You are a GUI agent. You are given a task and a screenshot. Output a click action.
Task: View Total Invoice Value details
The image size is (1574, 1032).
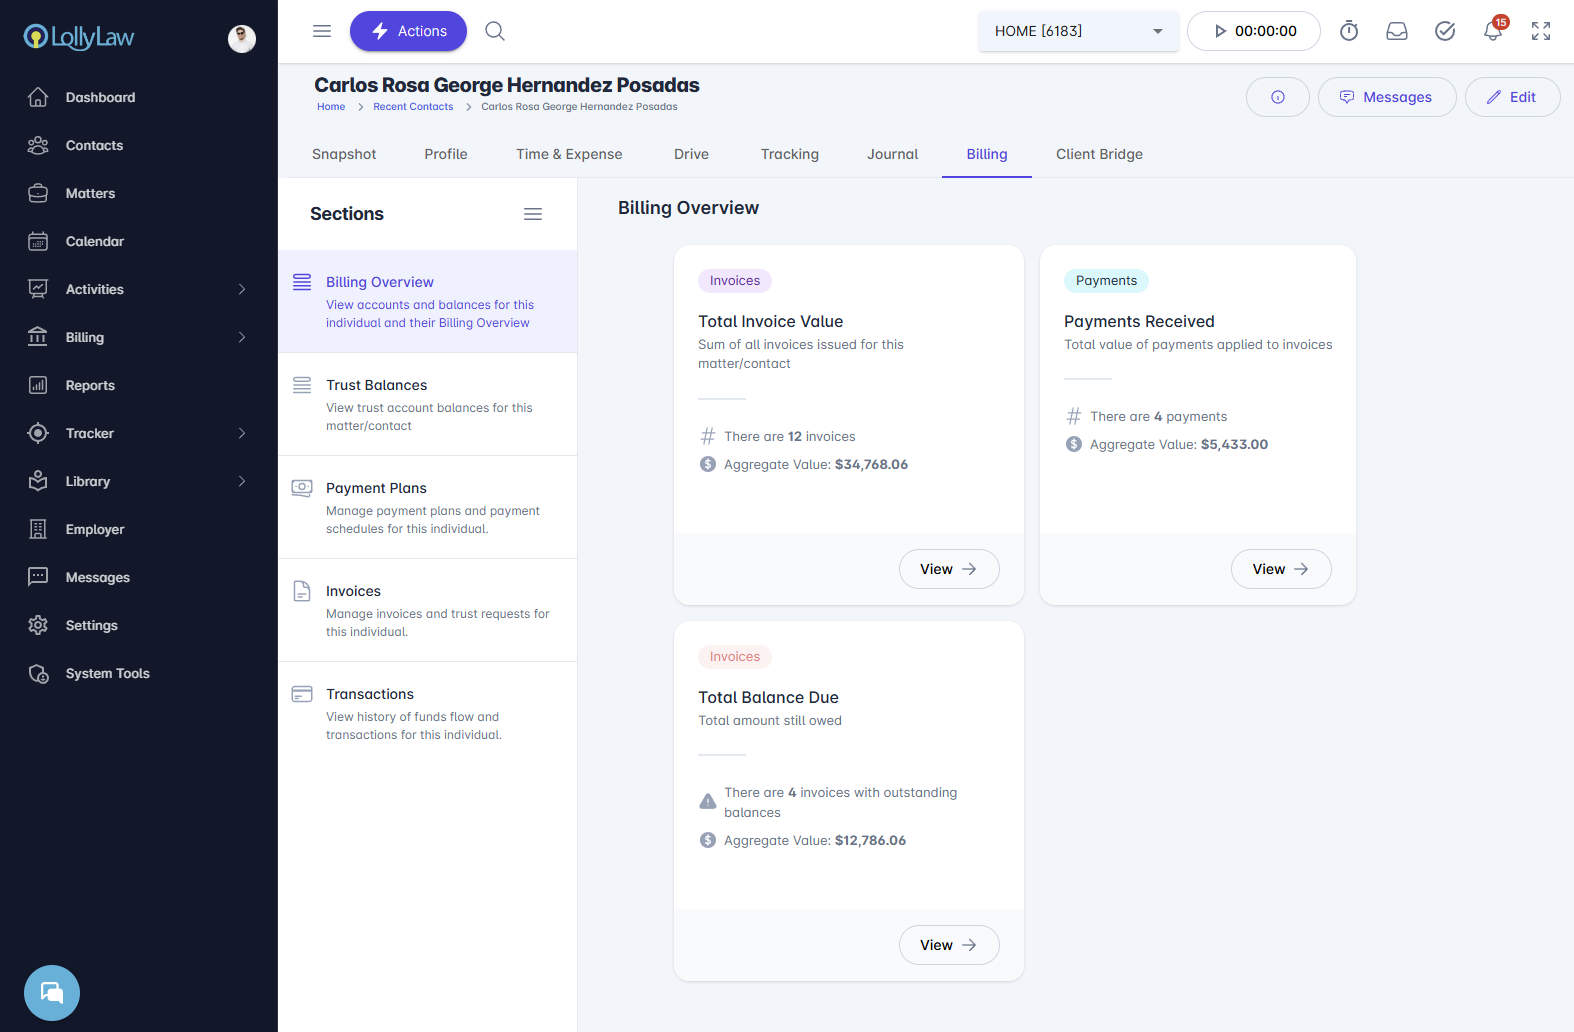coord(949,569)
